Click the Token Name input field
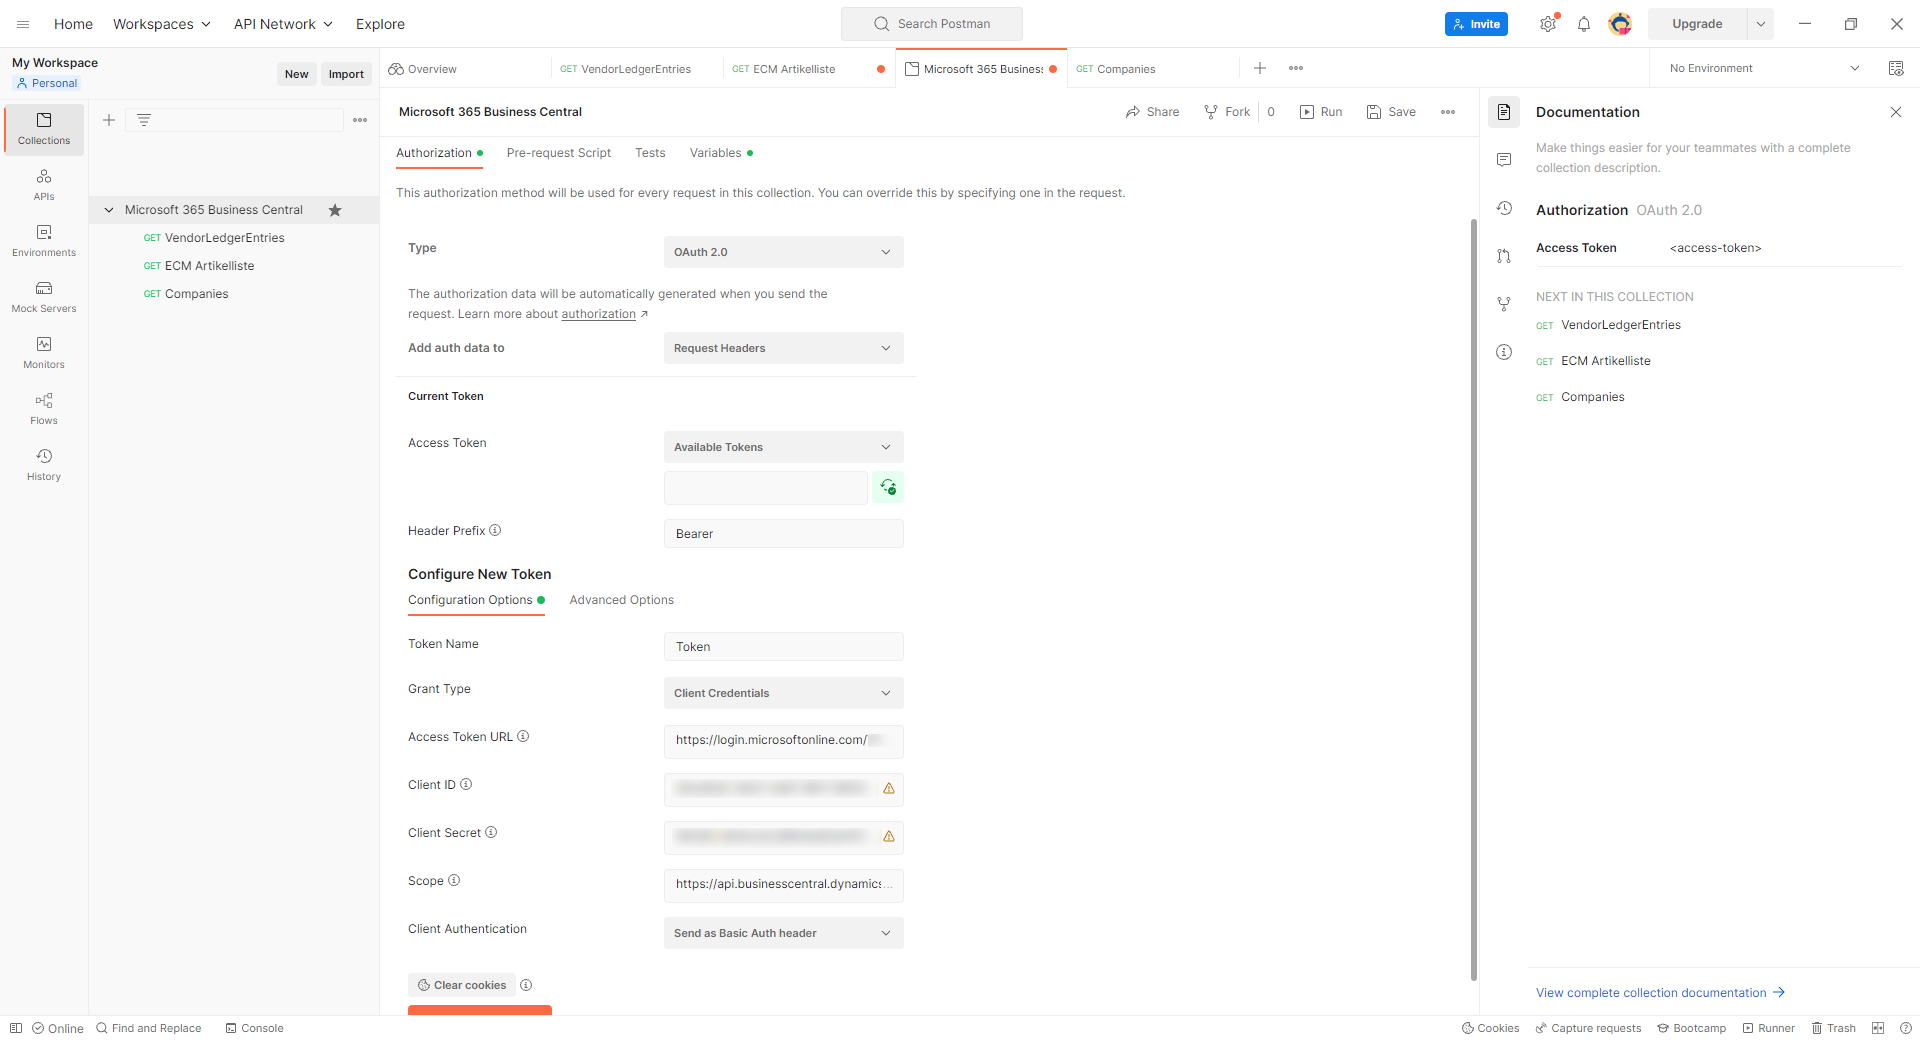Viewport: 1920px width, 1040px height. pyautogui.click(x=784, y=647)
